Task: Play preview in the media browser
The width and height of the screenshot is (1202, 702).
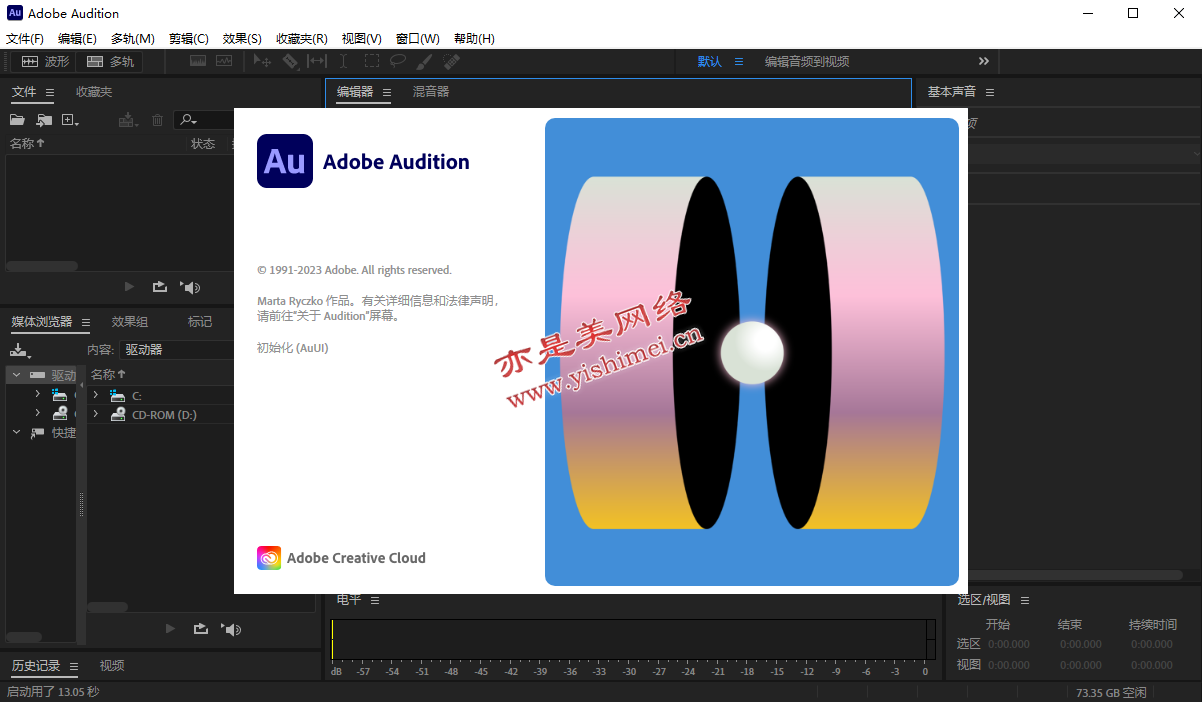Action: [170, 629]
